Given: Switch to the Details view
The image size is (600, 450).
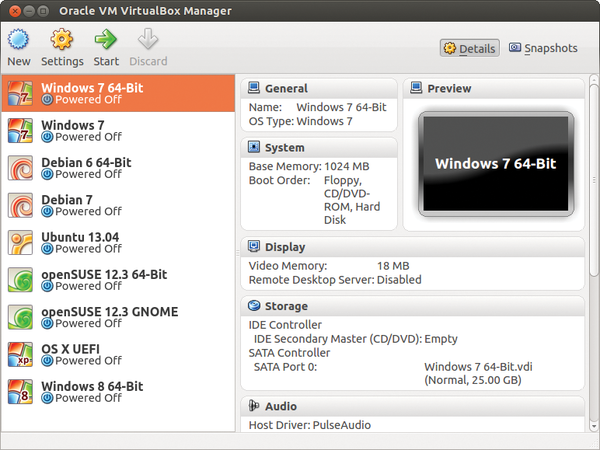Looking at the screenshot, I should 470,48.
